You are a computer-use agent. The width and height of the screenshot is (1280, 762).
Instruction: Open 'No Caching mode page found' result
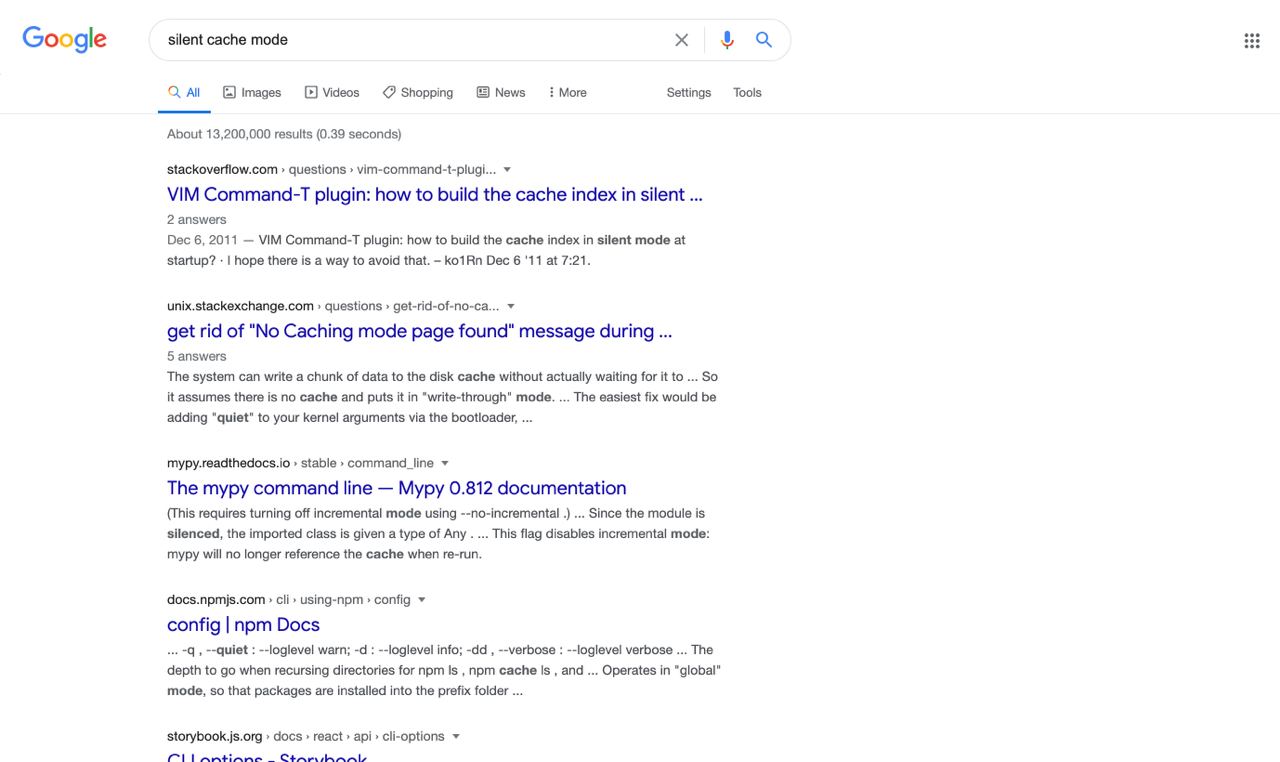pos(419,331)
